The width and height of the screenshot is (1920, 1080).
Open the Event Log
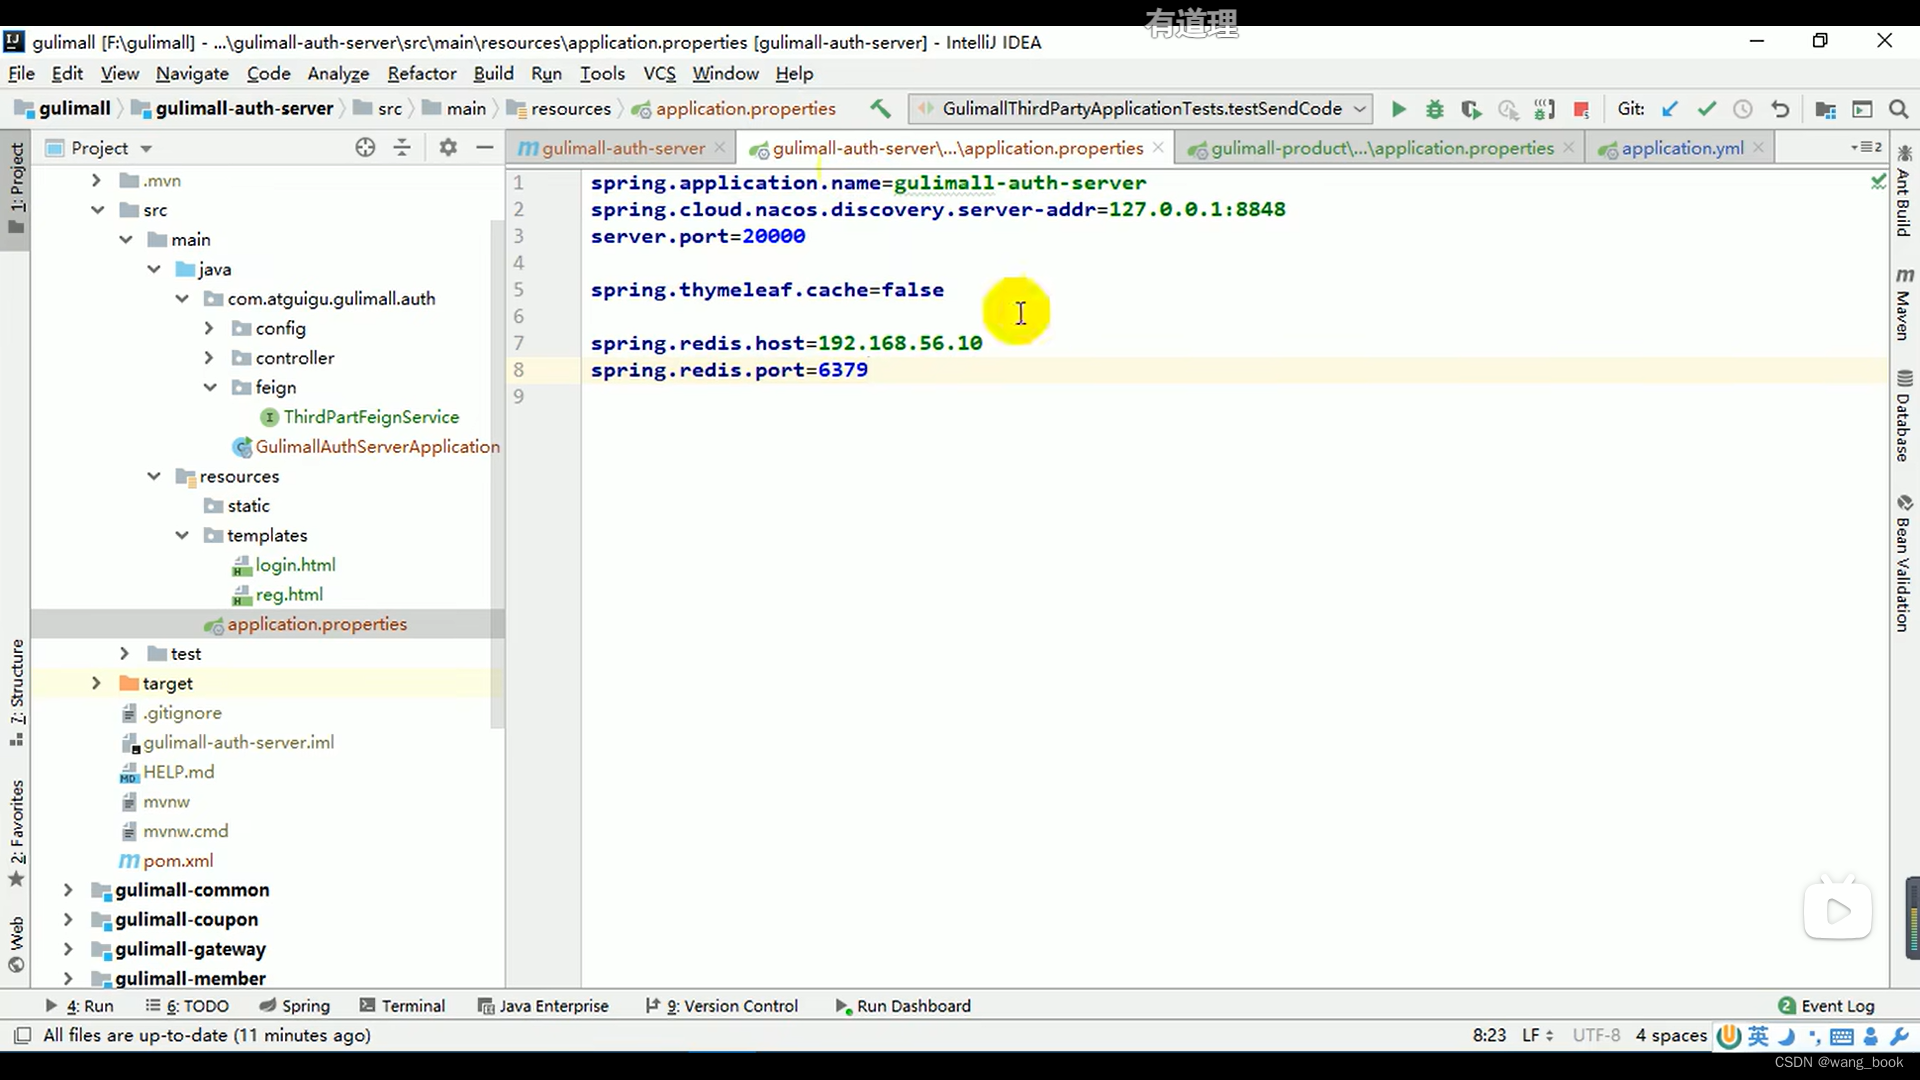tap(1826, 1006)
